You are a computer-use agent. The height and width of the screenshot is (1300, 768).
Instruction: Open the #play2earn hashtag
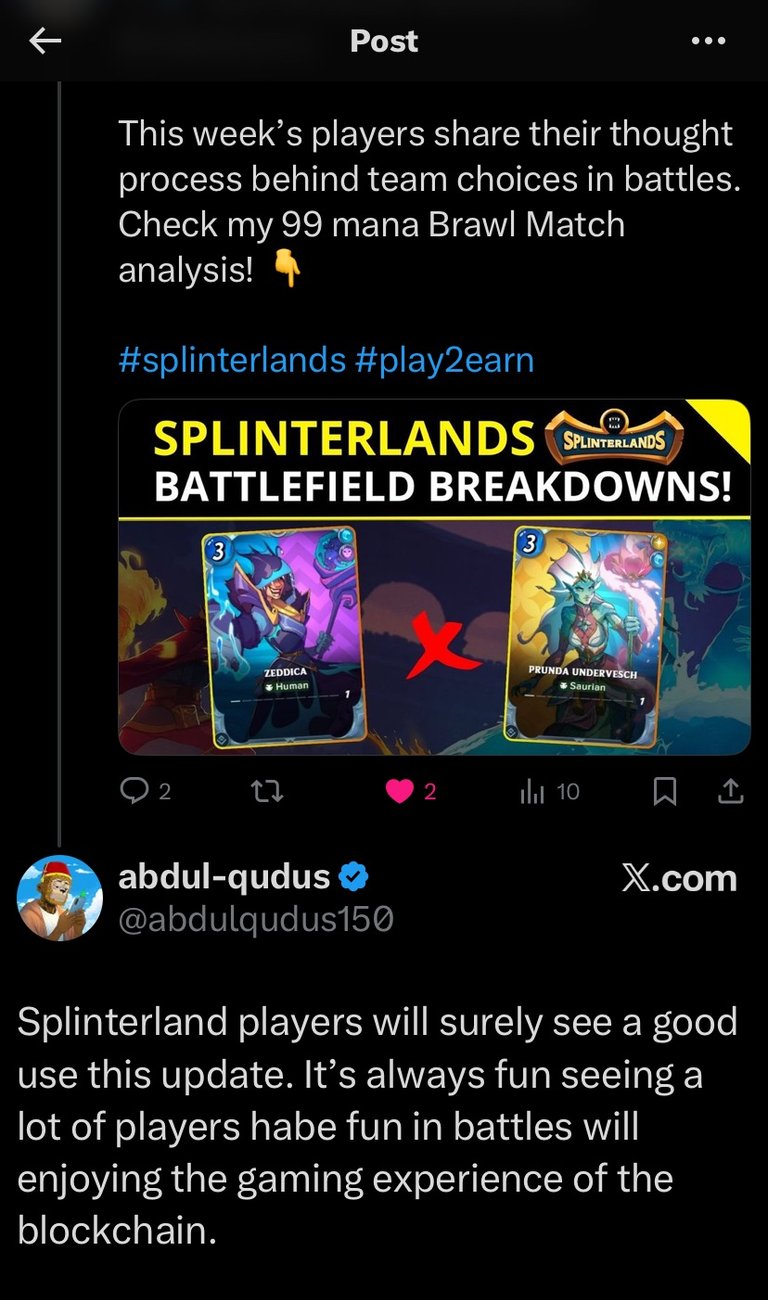click(x=445, y=360)
